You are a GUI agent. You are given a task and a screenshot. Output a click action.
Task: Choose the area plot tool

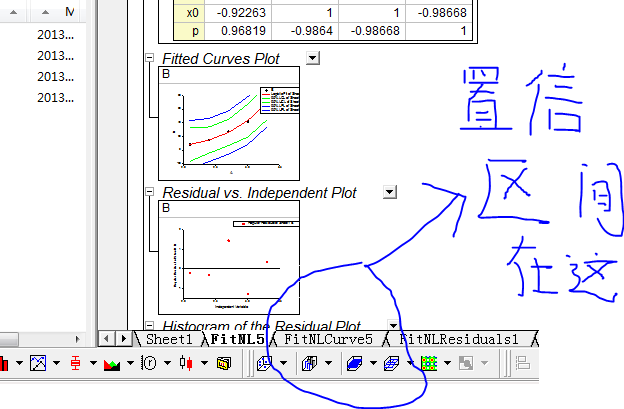112,363
